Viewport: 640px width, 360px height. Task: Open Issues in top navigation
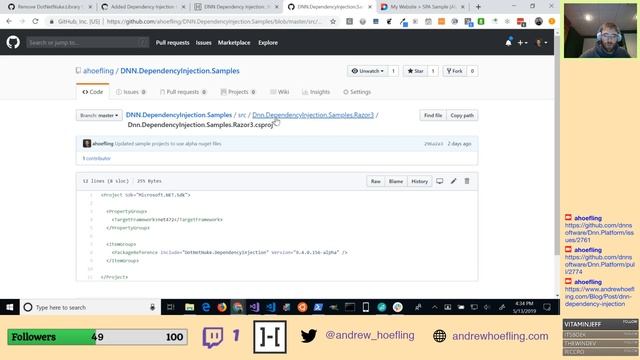tap(203, 42)
